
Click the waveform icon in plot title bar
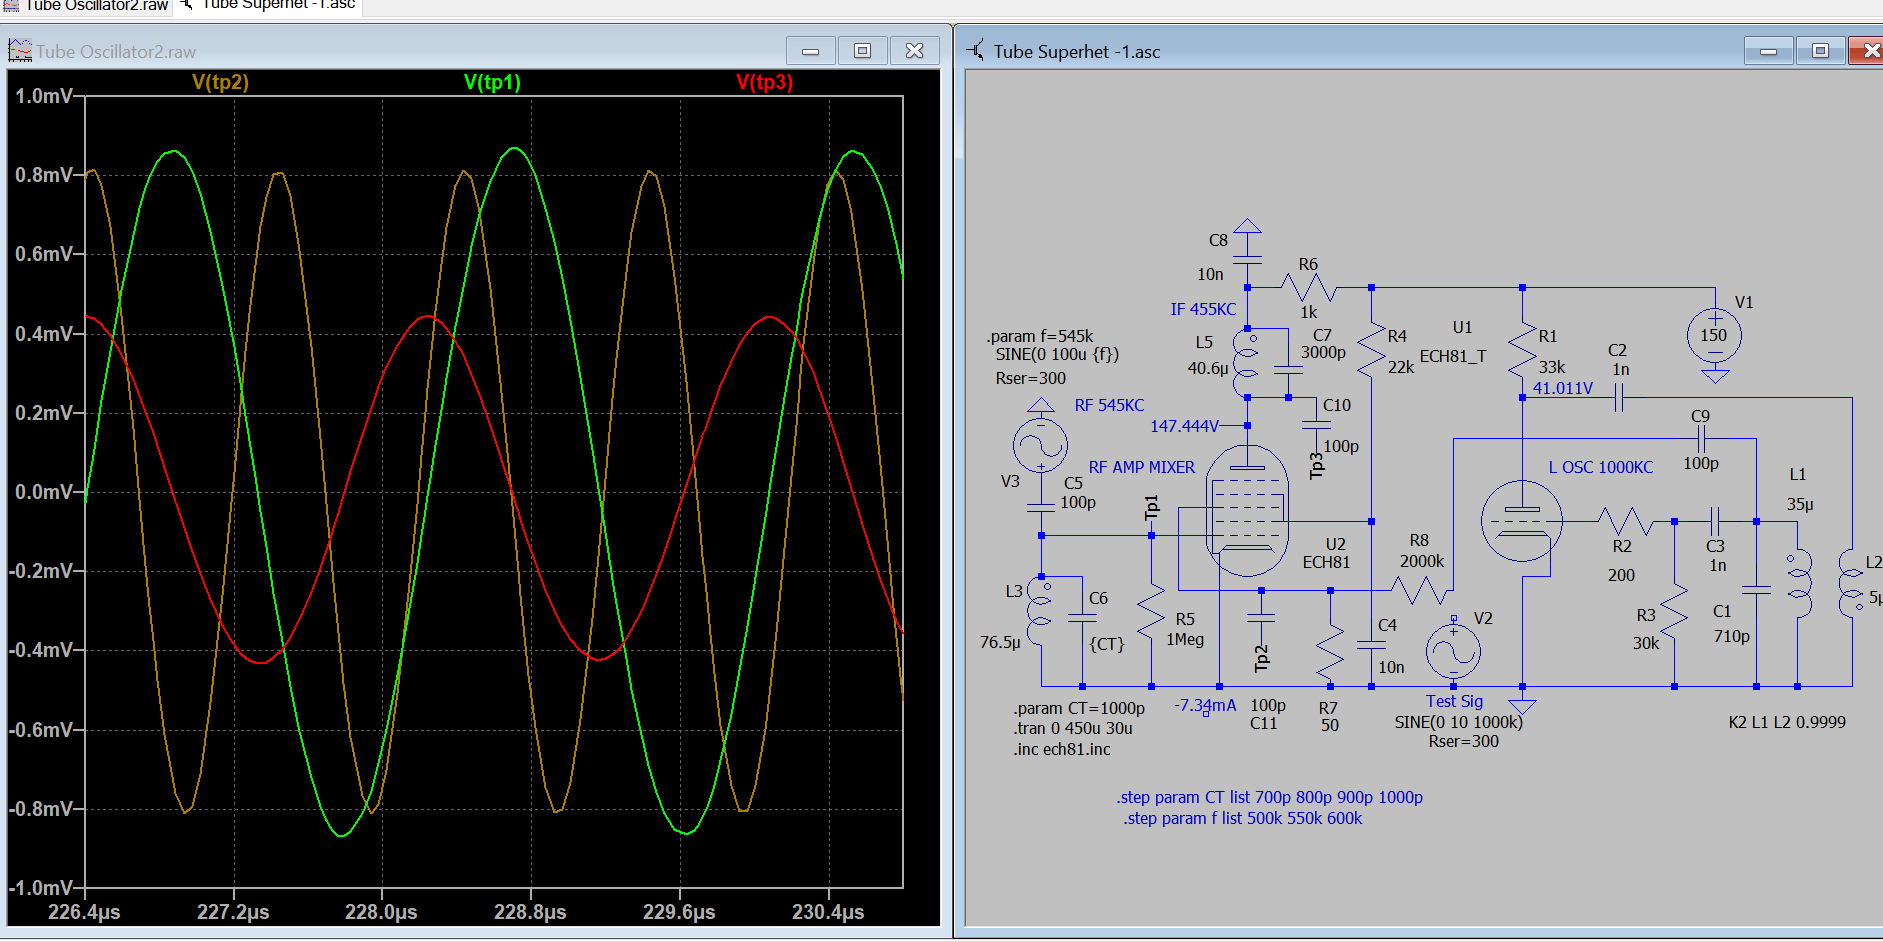[20, 50]
